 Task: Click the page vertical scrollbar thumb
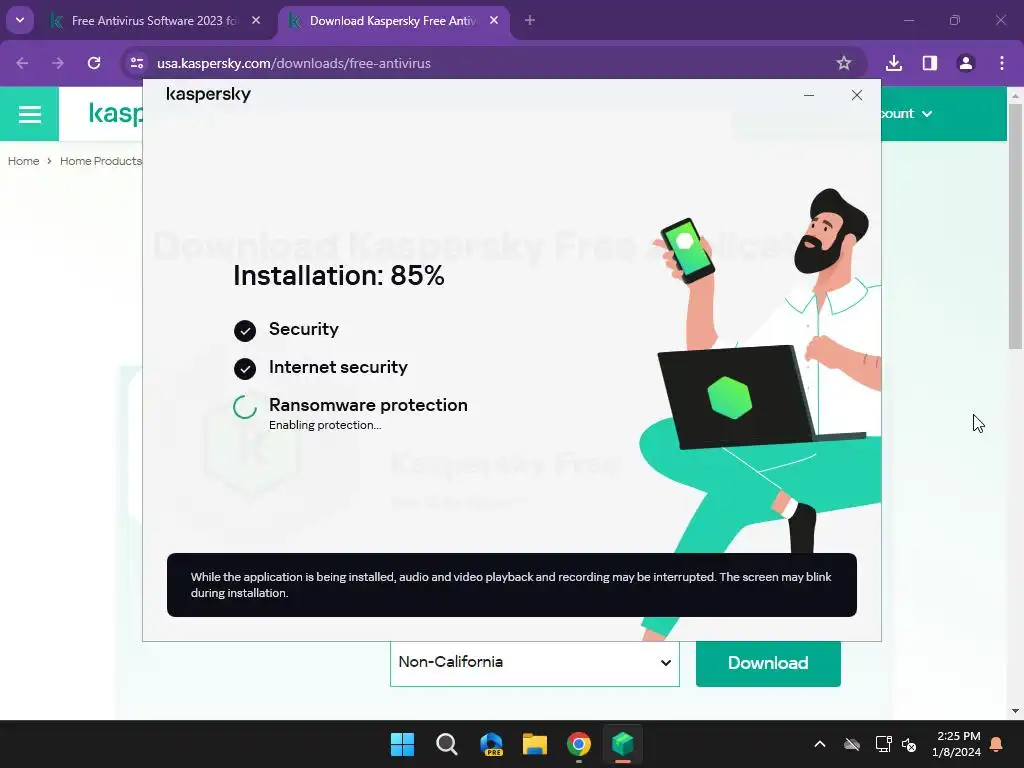click(x=1015, y=226)
